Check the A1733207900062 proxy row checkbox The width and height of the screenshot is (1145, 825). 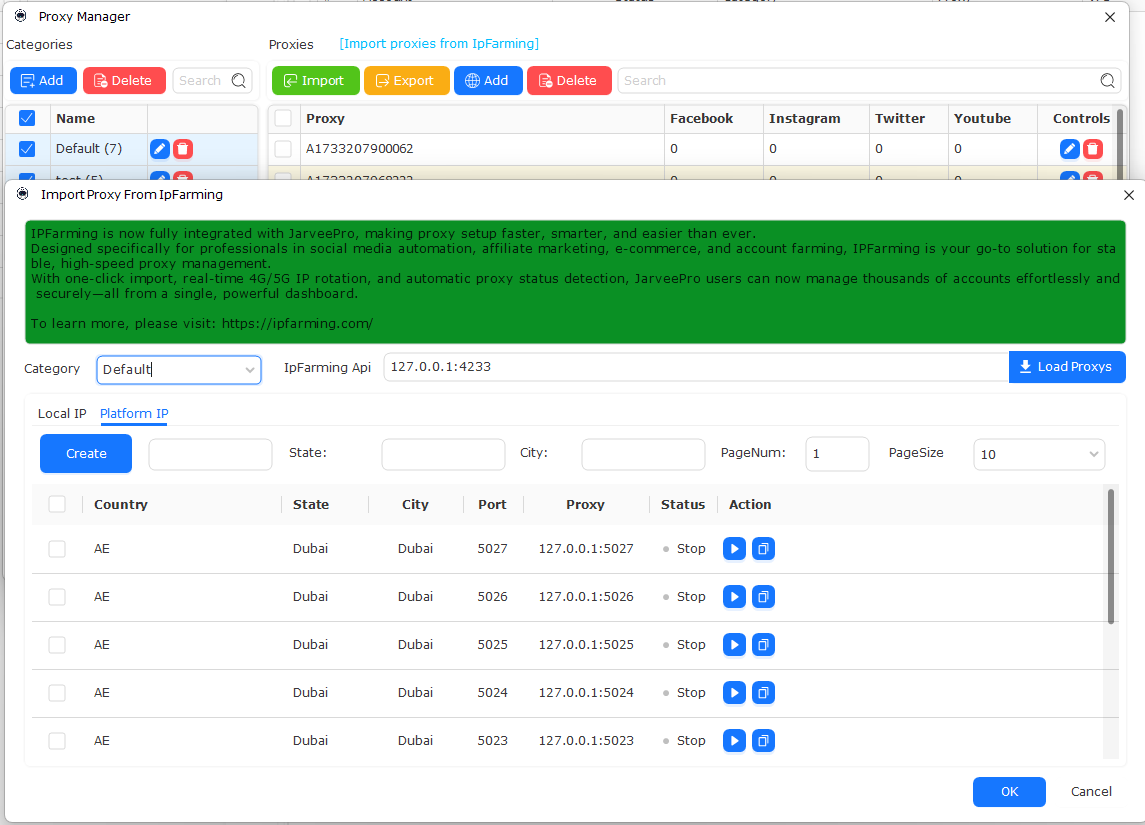pyautogui.click(x=283, y=149)
